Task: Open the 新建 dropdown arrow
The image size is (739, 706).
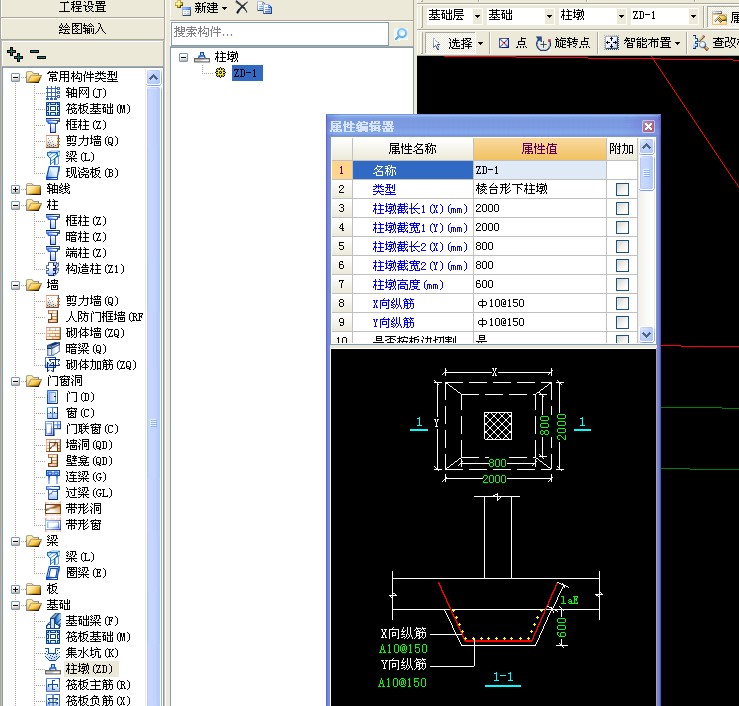Action: pyautogui.click(x=224, y=8)
